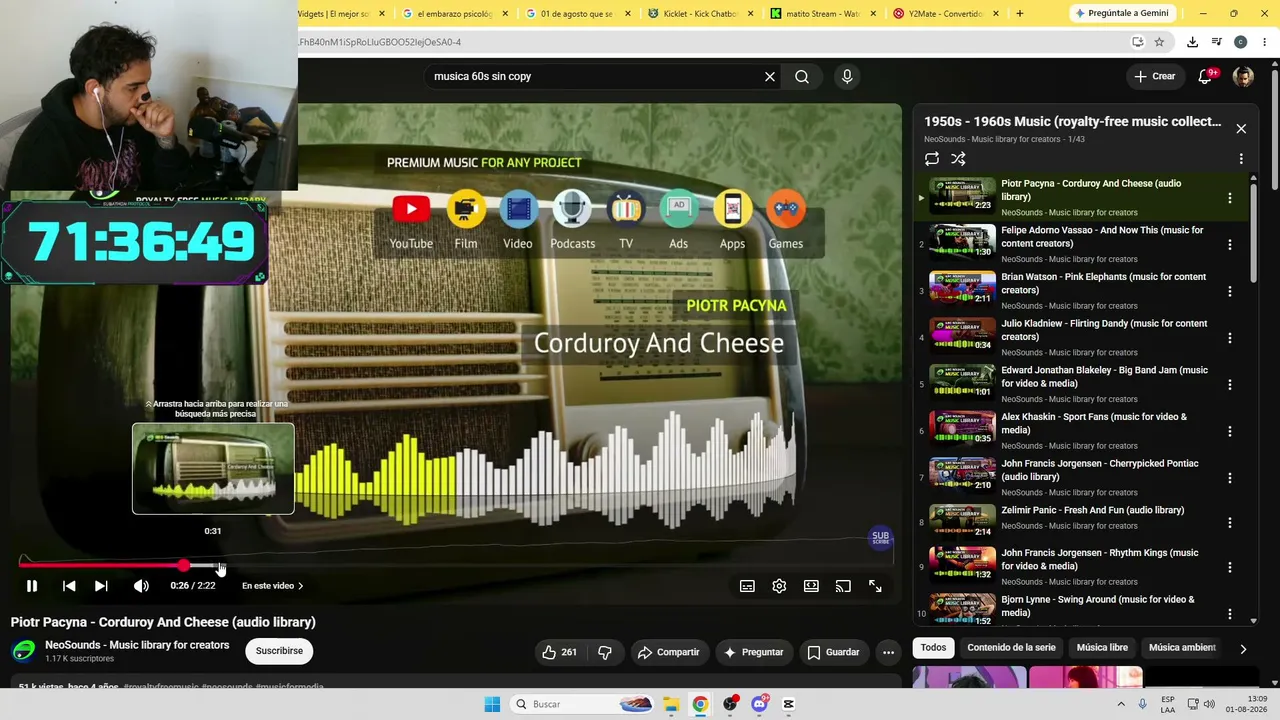Like the video with 261 likes

click(559, 652)
